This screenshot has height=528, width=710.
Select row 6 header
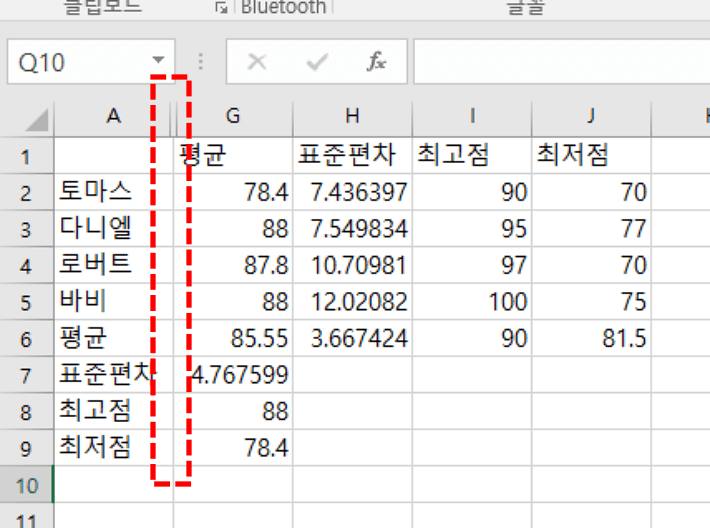26,339
